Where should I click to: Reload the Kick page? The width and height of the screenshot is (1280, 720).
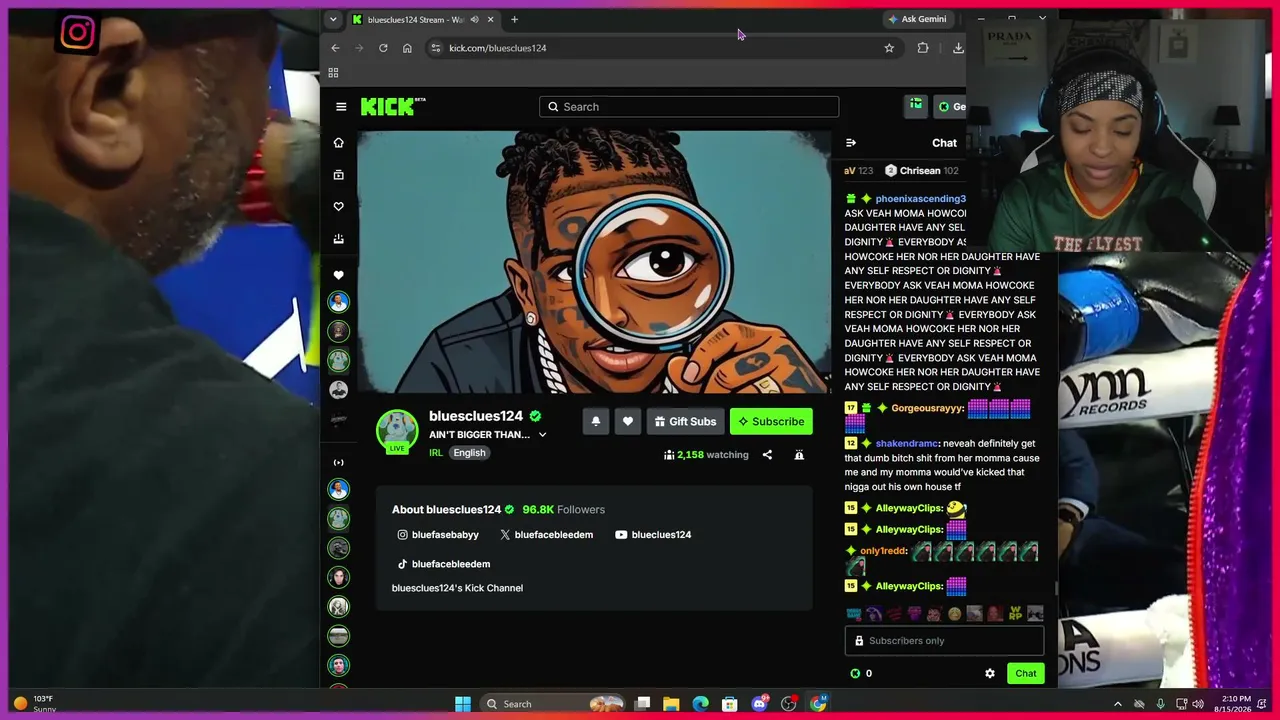(383, 48)
